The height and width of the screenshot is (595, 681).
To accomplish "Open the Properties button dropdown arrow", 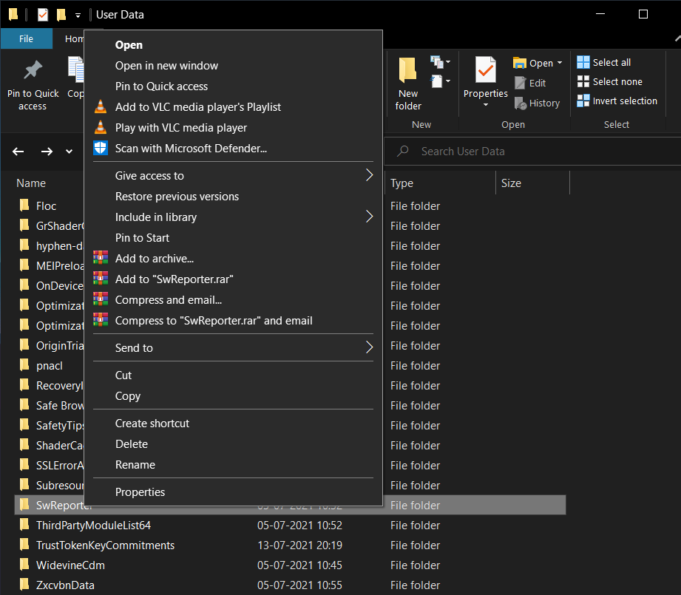I will (x=486, y=105).
